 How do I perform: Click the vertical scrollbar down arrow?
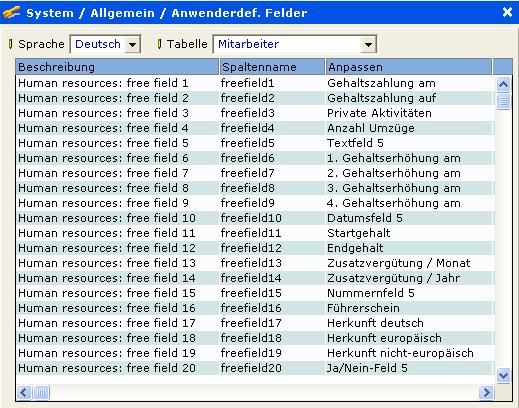503,376
